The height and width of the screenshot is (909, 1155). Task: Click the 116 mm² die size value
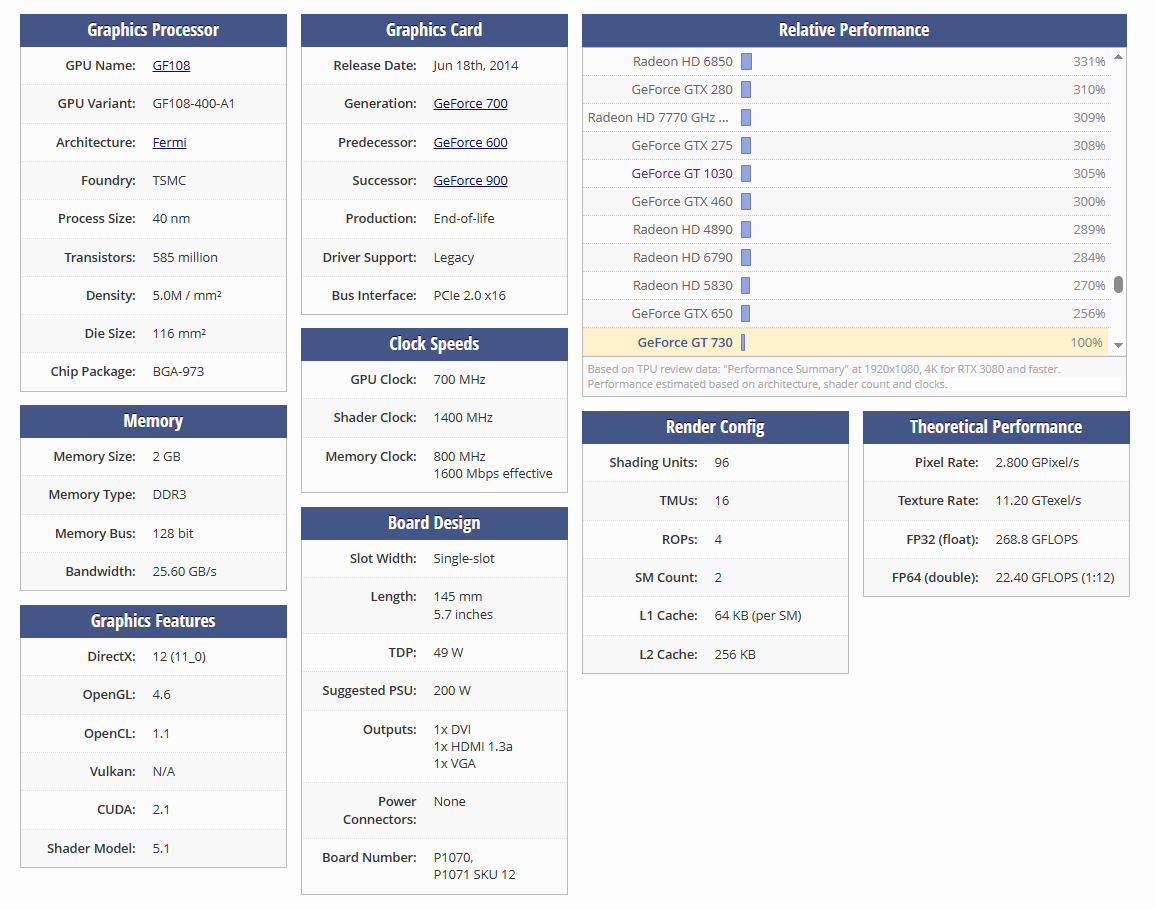click(179, 334)
